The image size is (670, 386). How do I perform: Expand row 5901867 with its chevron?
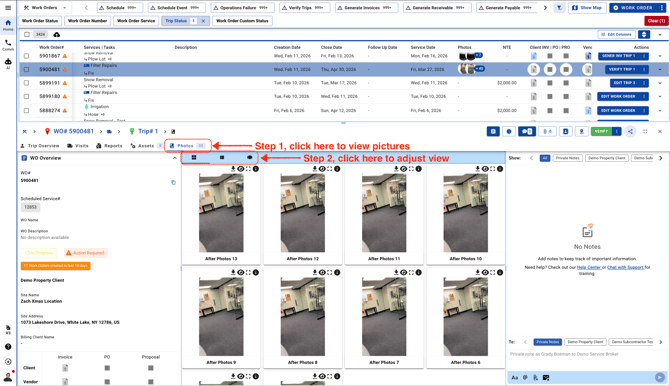tap(660, 56)
